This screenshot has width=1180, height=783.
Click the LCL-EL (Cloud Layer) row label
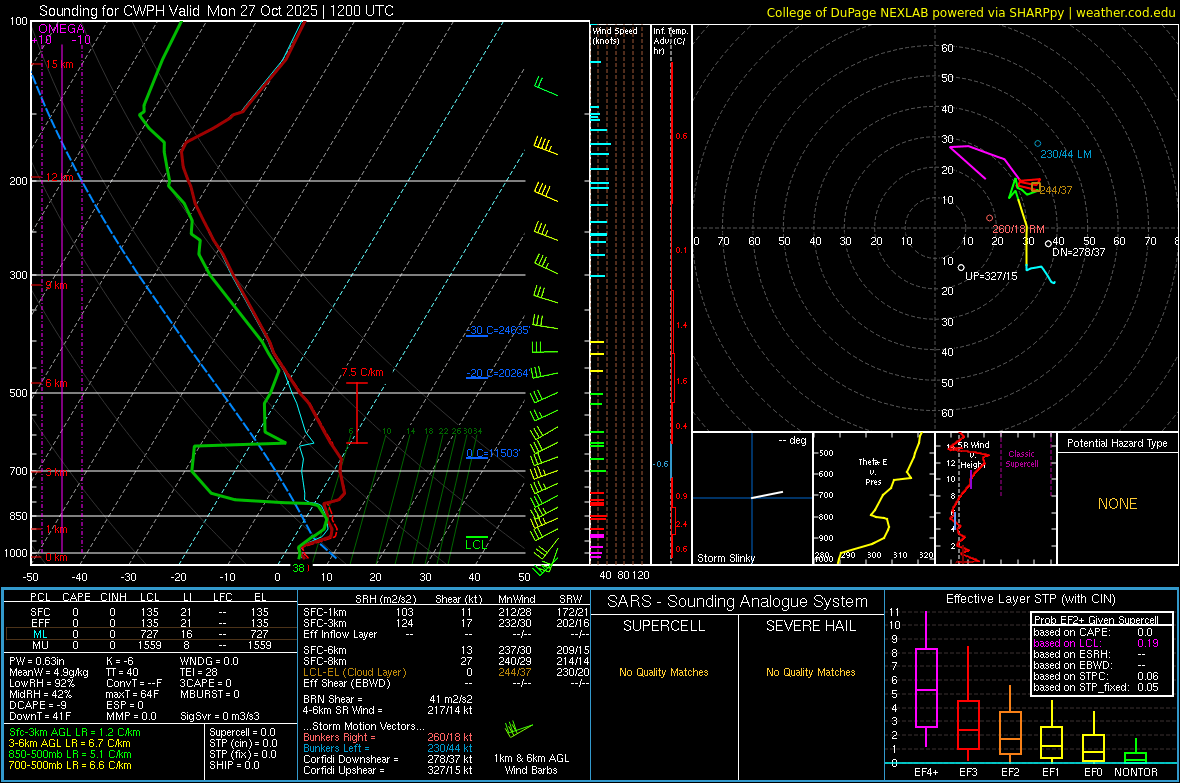(354, 672)
